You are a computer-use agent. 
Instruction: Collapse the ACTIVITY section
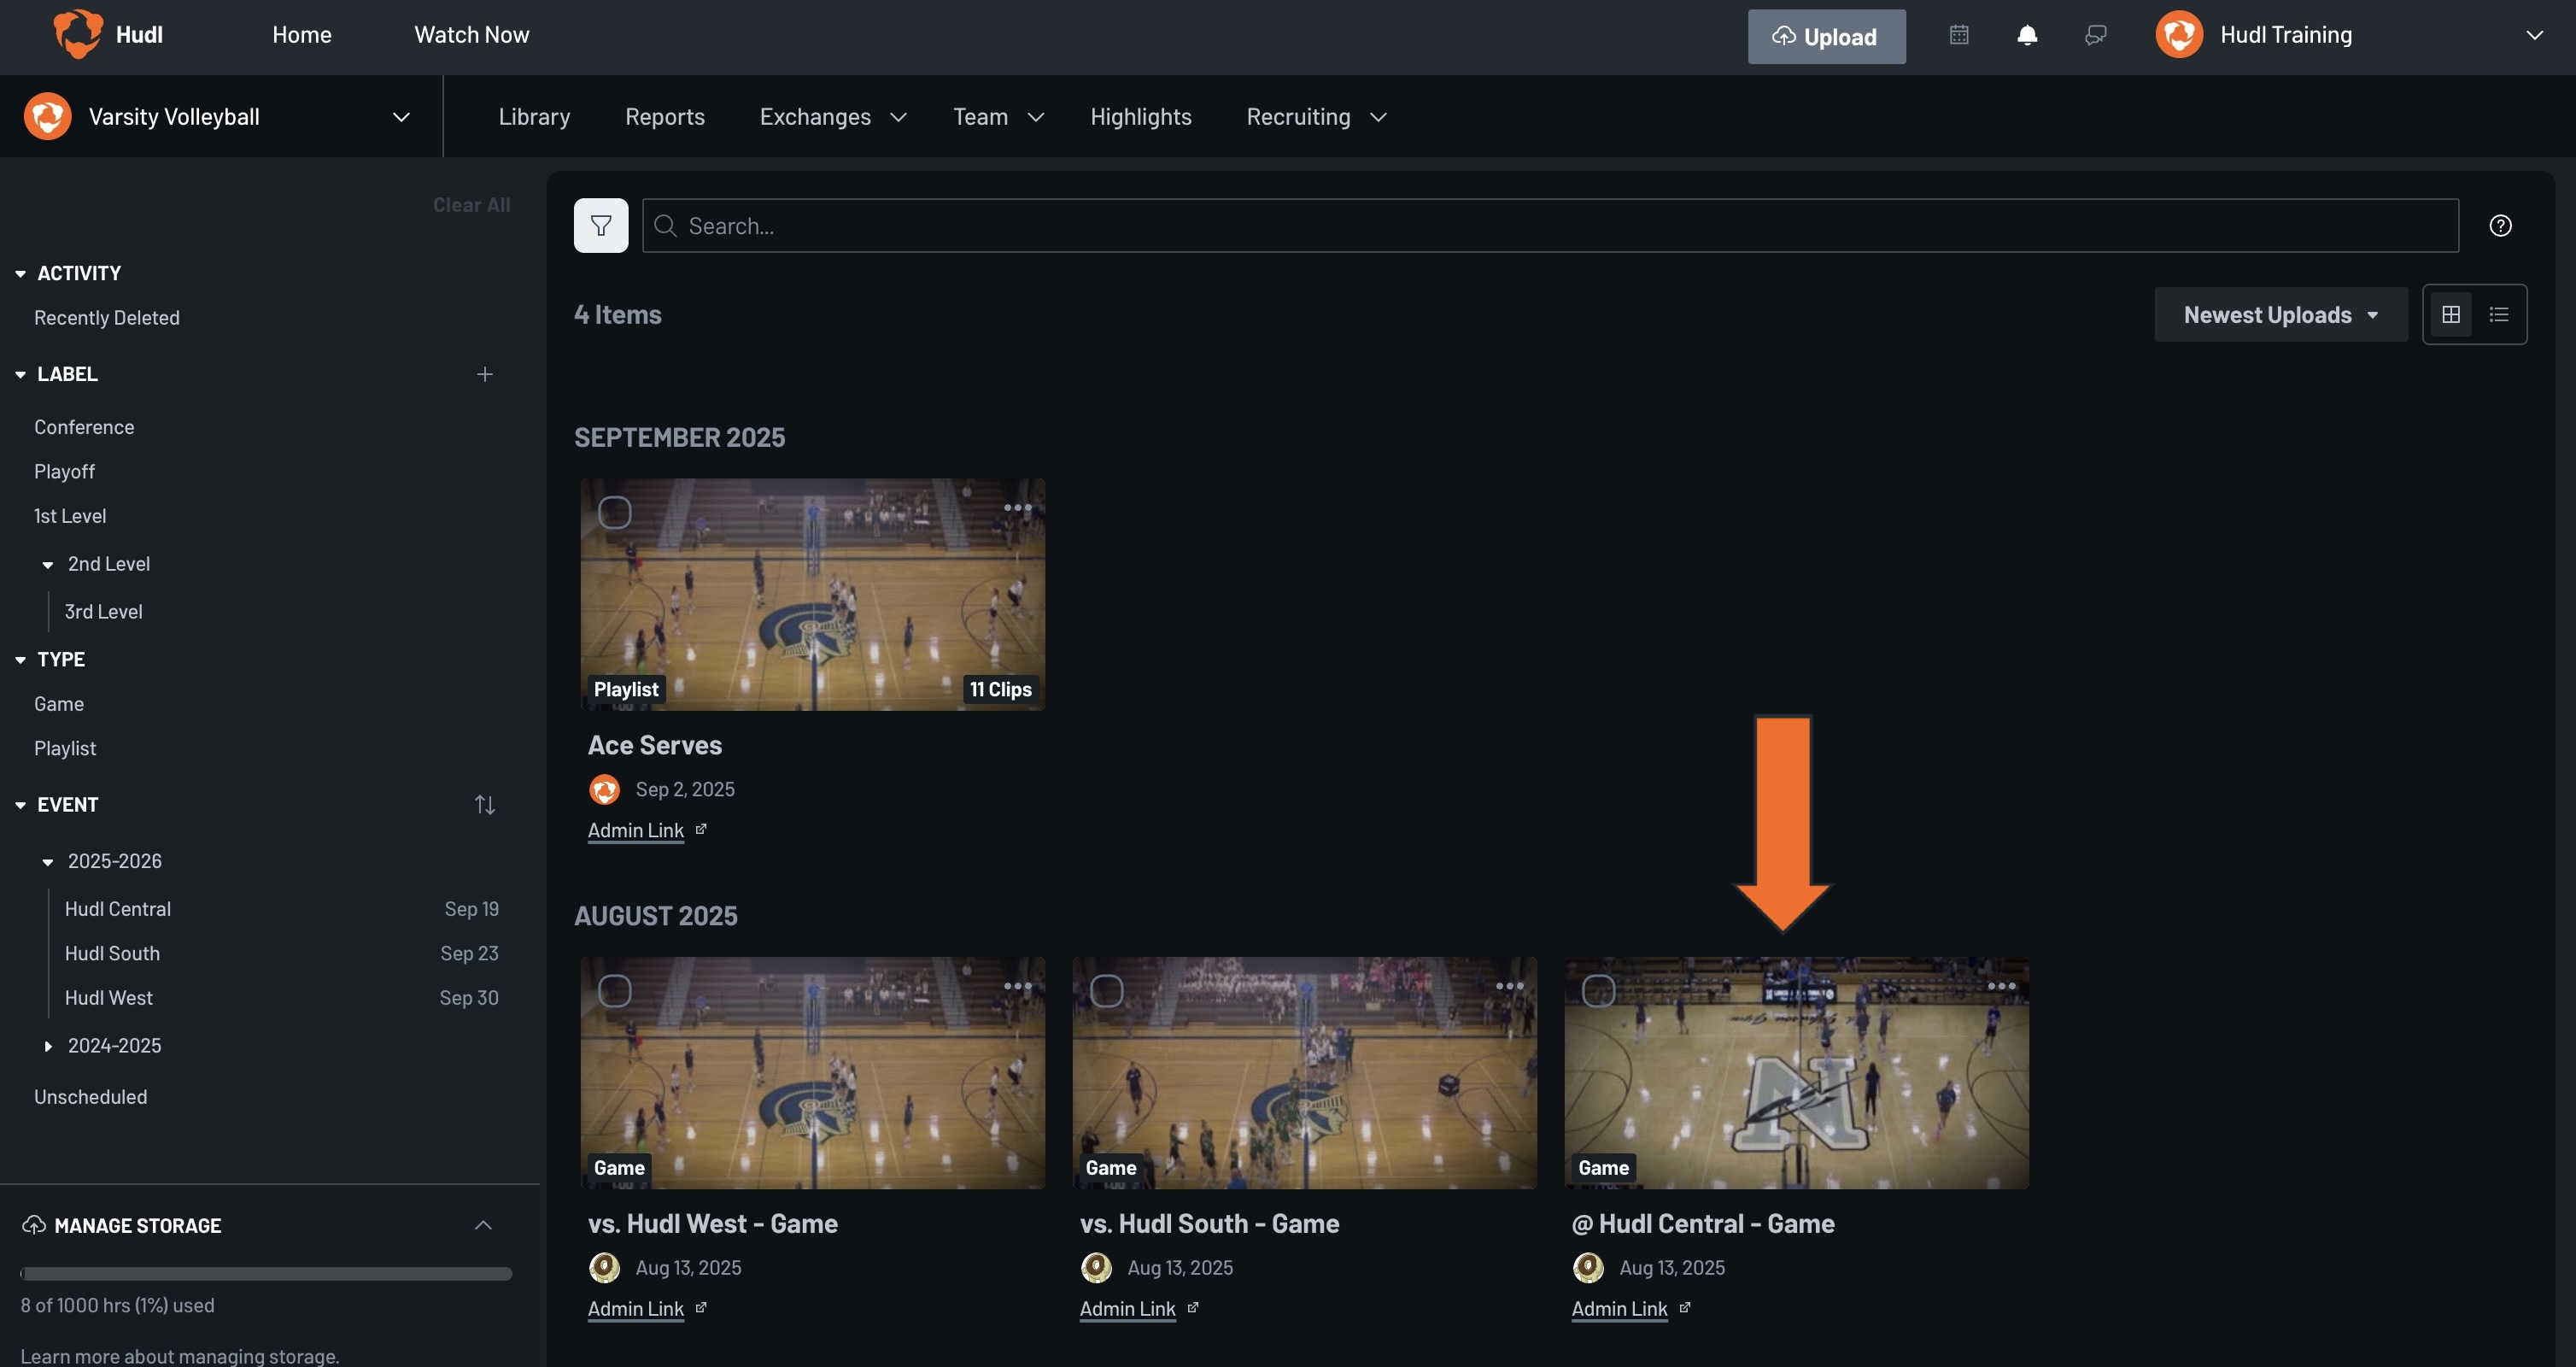point(20,273)
